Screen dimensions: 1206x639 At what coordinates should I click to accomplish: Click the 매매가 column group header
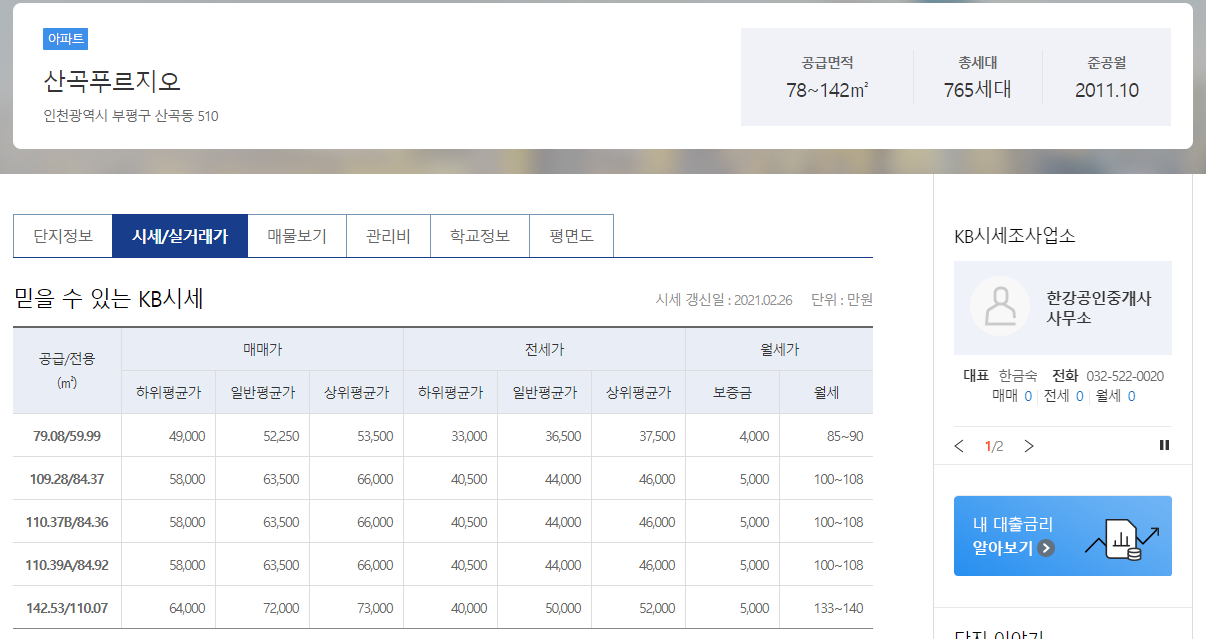coord(262,350)
